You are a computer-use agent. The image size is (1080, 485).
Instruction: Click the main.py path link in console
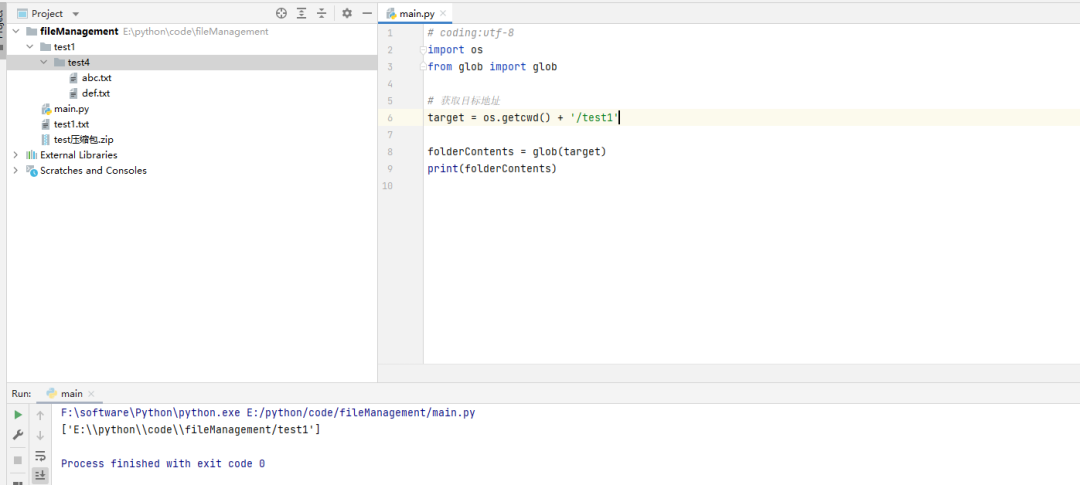(x=362, y=413)
